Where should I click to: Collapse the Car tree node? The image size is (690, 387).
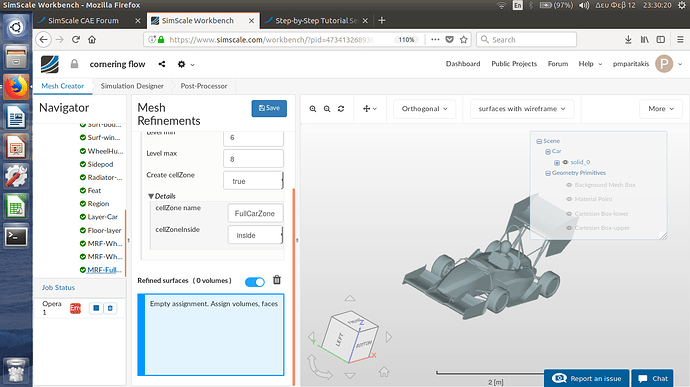click(x=548, y=152)
